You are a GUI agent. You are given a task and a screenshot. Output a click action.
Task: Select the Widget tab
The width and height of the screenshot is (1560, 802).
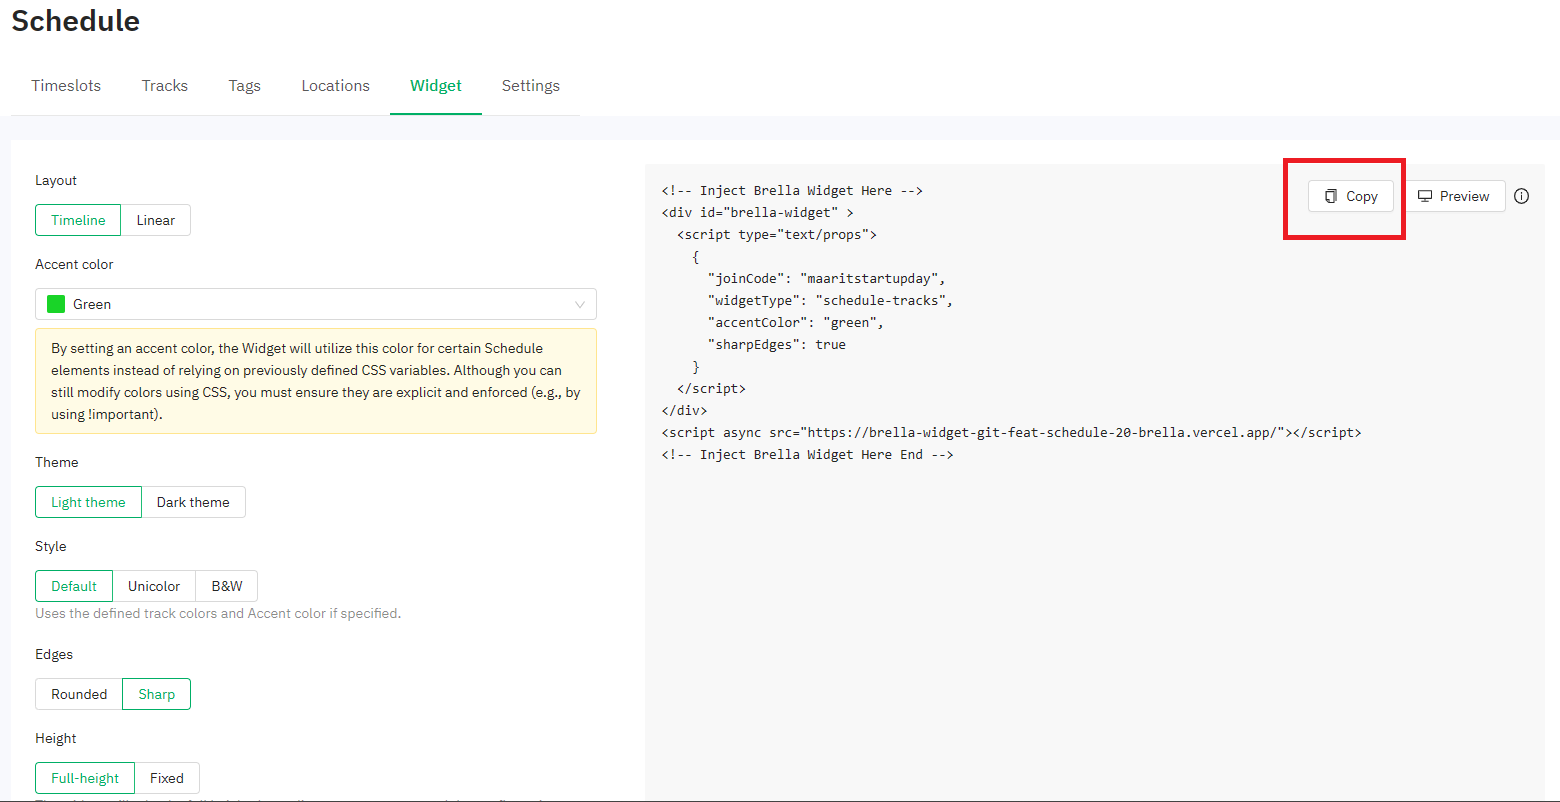(x=436, y=85)
